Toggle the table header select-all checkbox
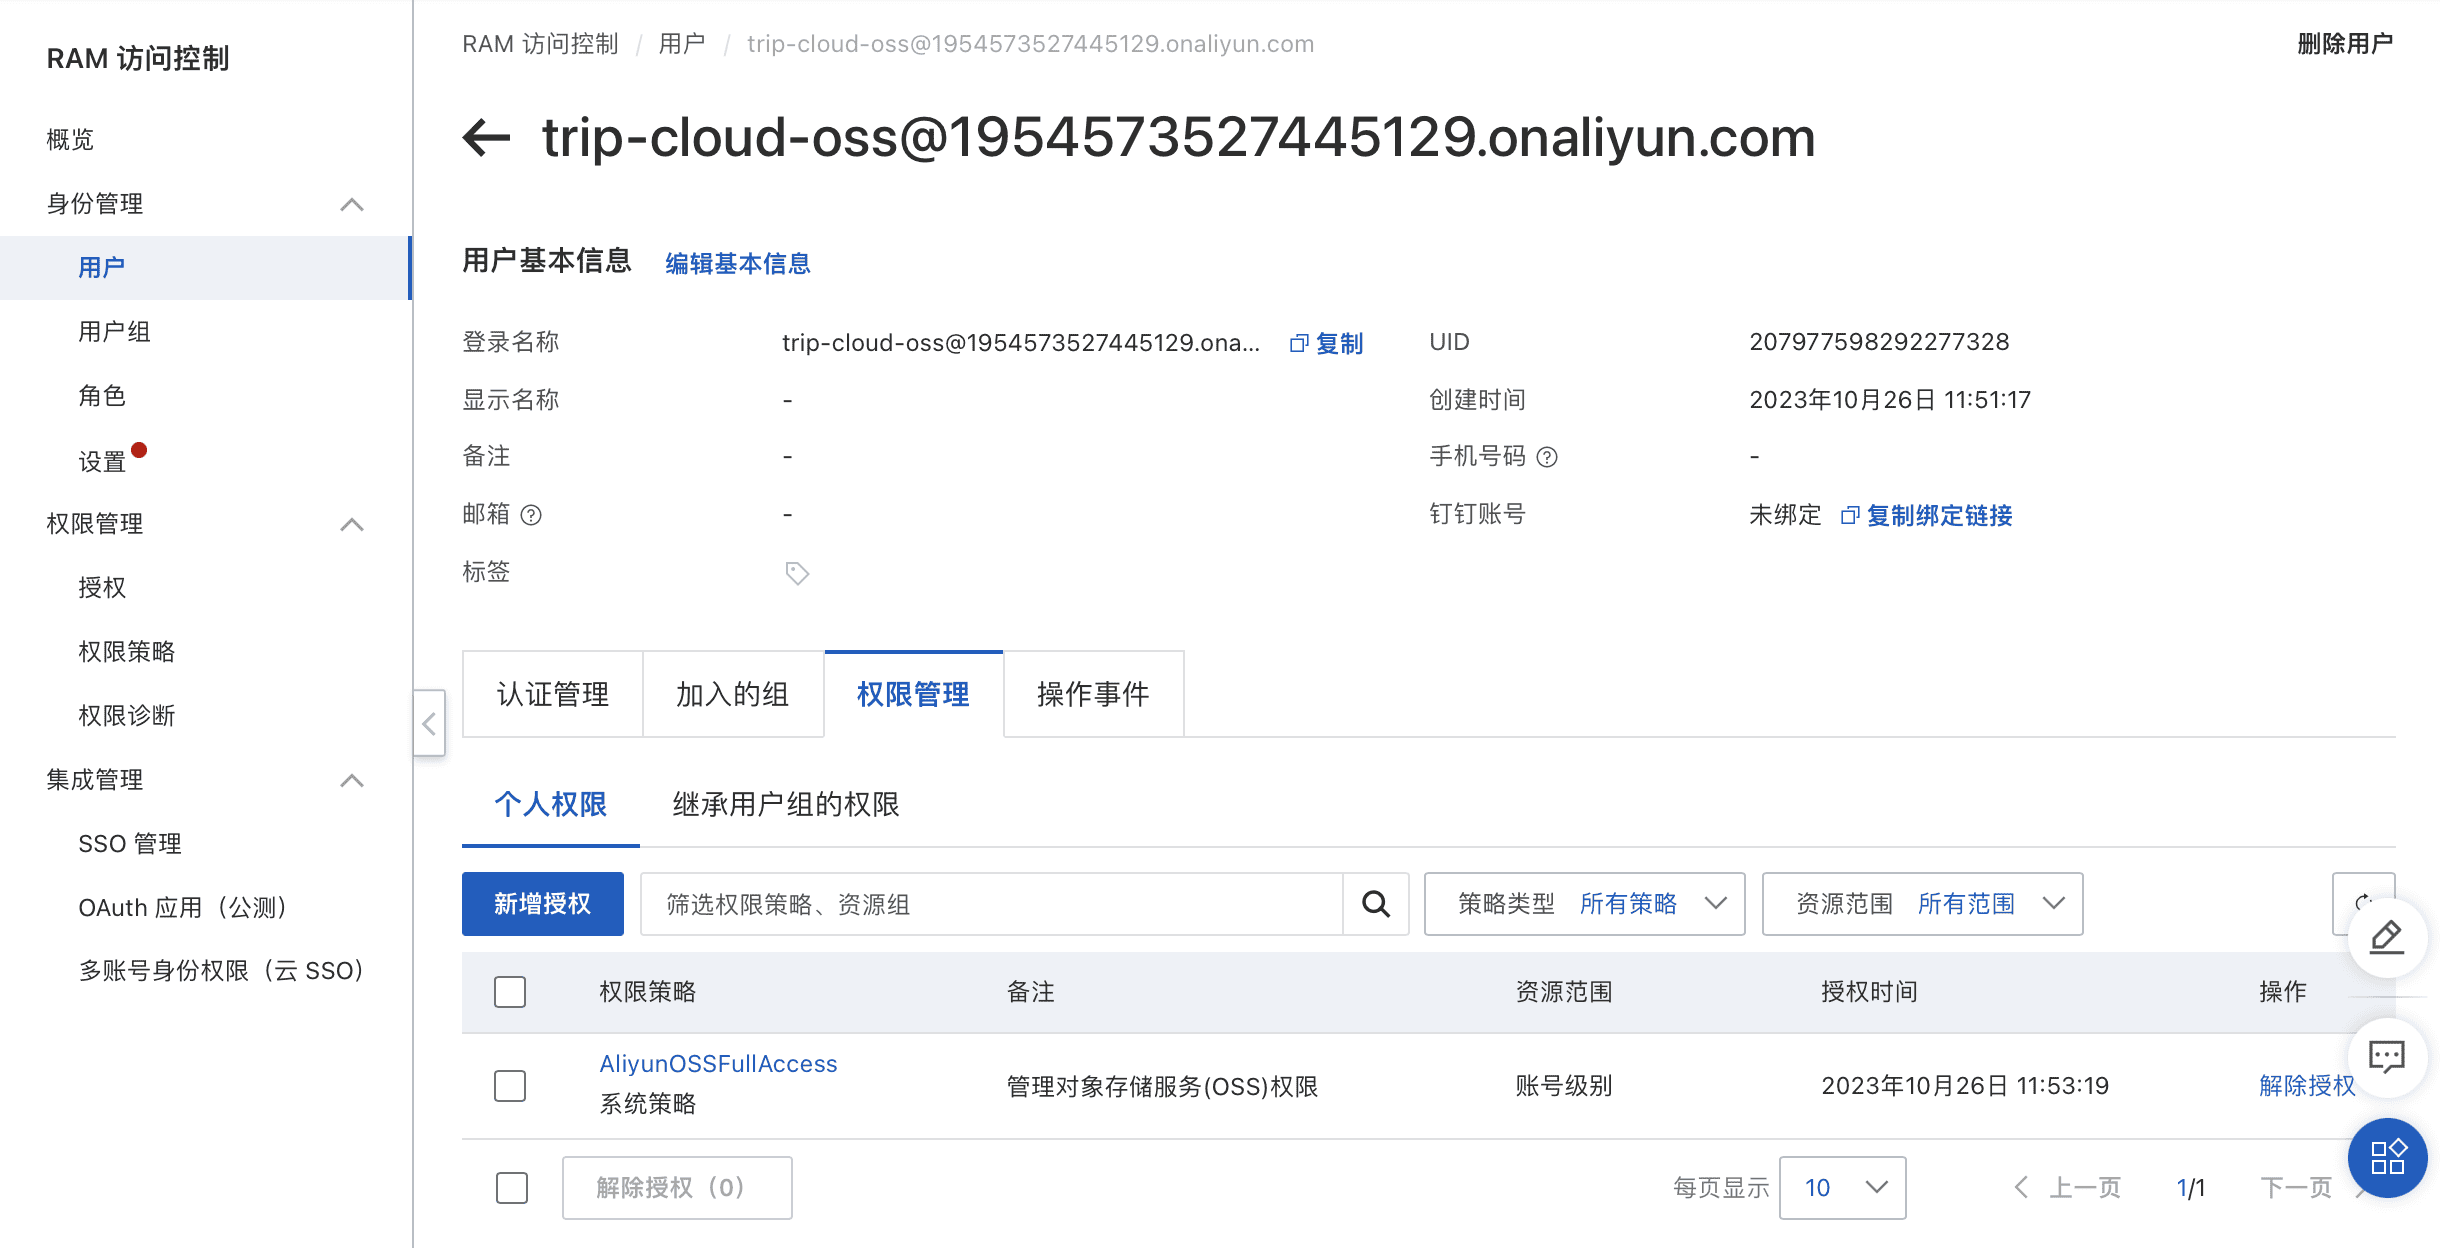This screenshot has width=2440, height=1248. point(510,992)
